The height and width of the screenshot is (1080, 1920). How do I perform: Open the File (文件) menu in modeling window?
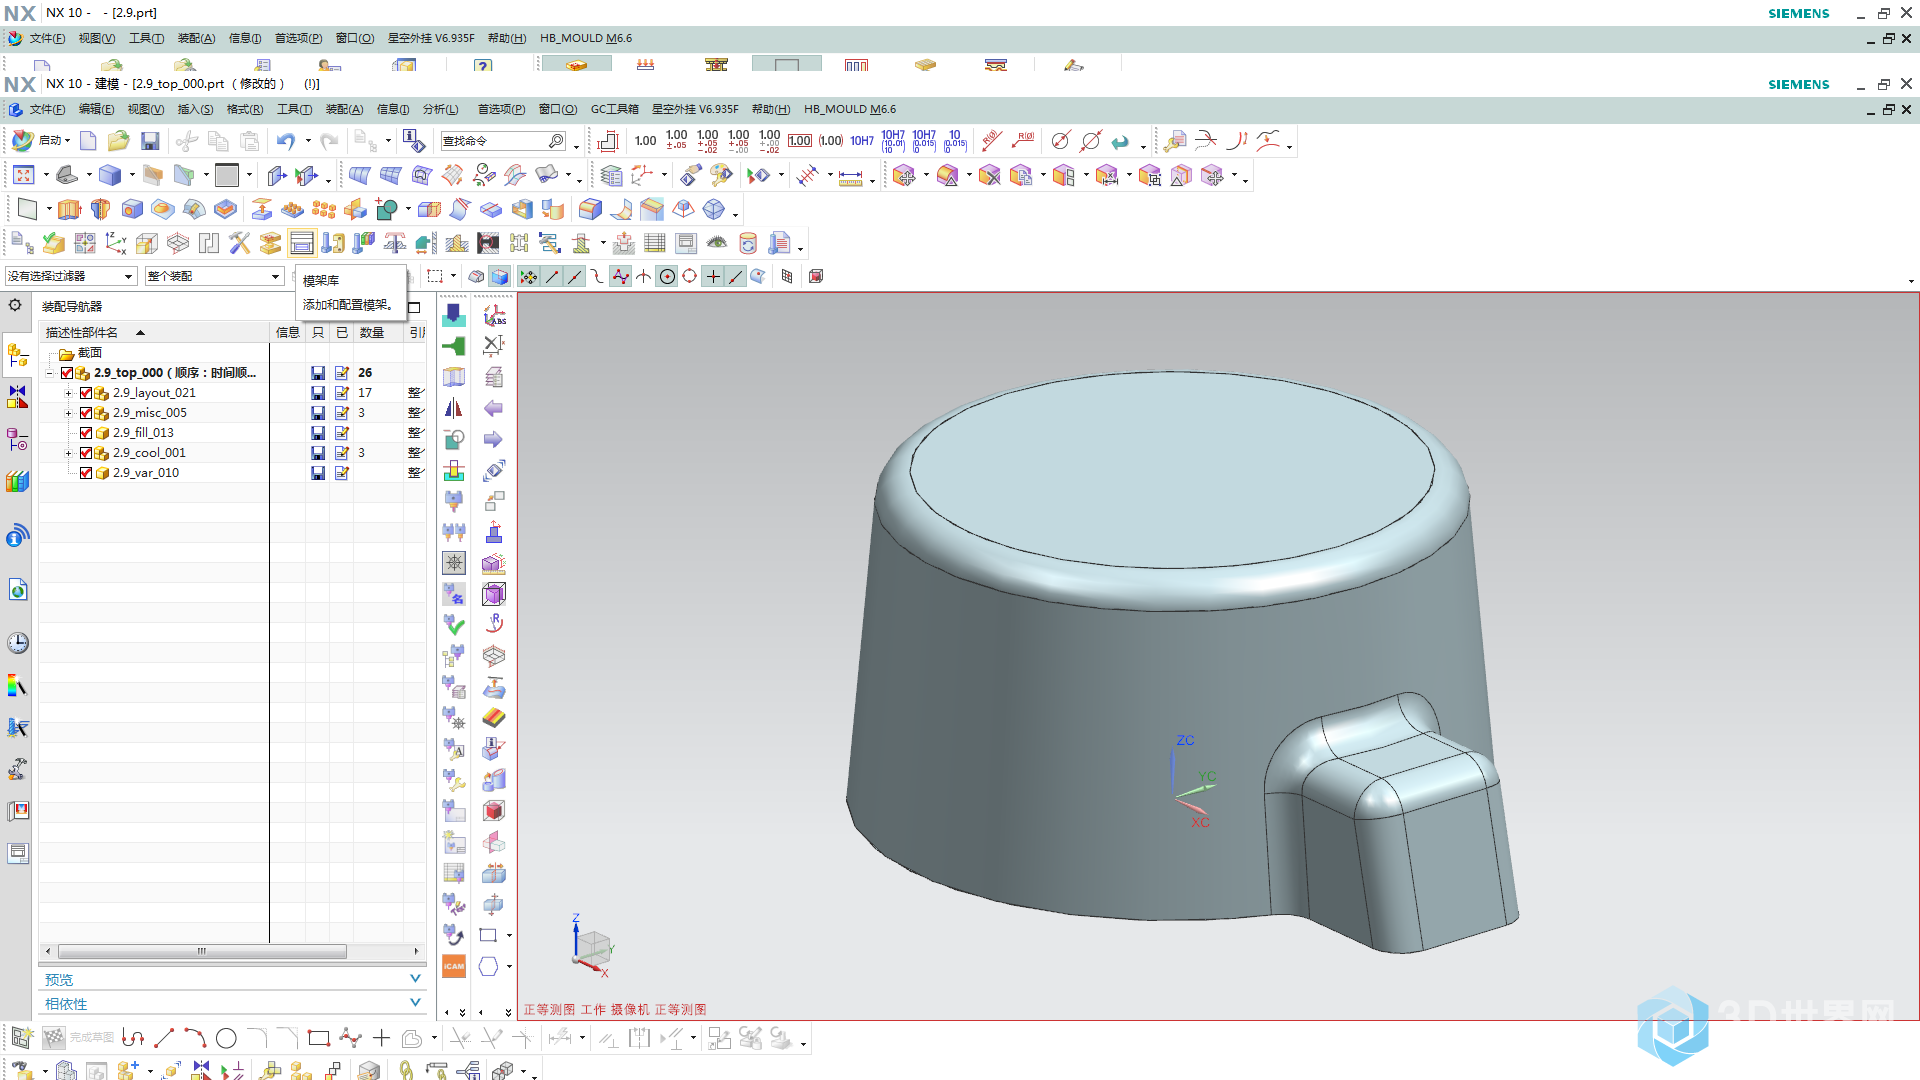pyautogui.click(x=47, y=109)
